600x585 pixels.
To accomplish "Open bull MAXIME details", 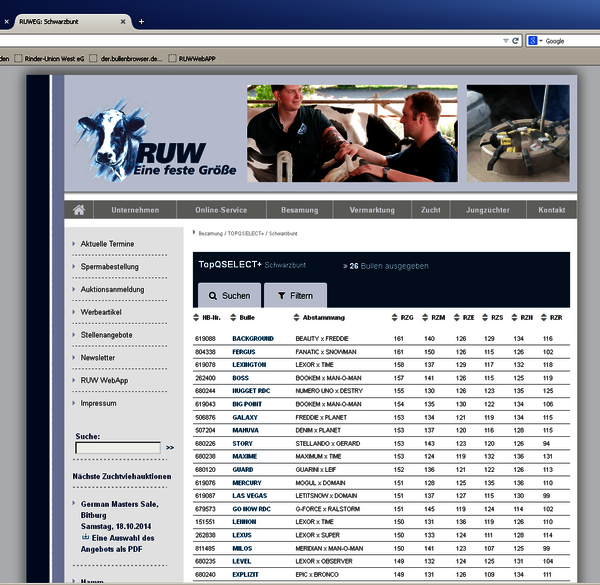I will coord(245,456).
